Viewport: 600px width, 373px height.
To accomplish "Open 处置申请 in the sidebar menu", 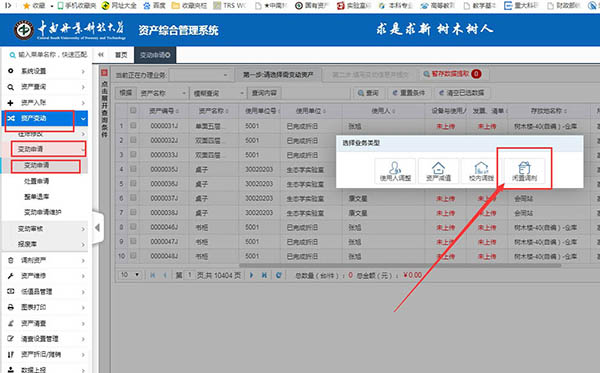I will click(x=36, y=181).
